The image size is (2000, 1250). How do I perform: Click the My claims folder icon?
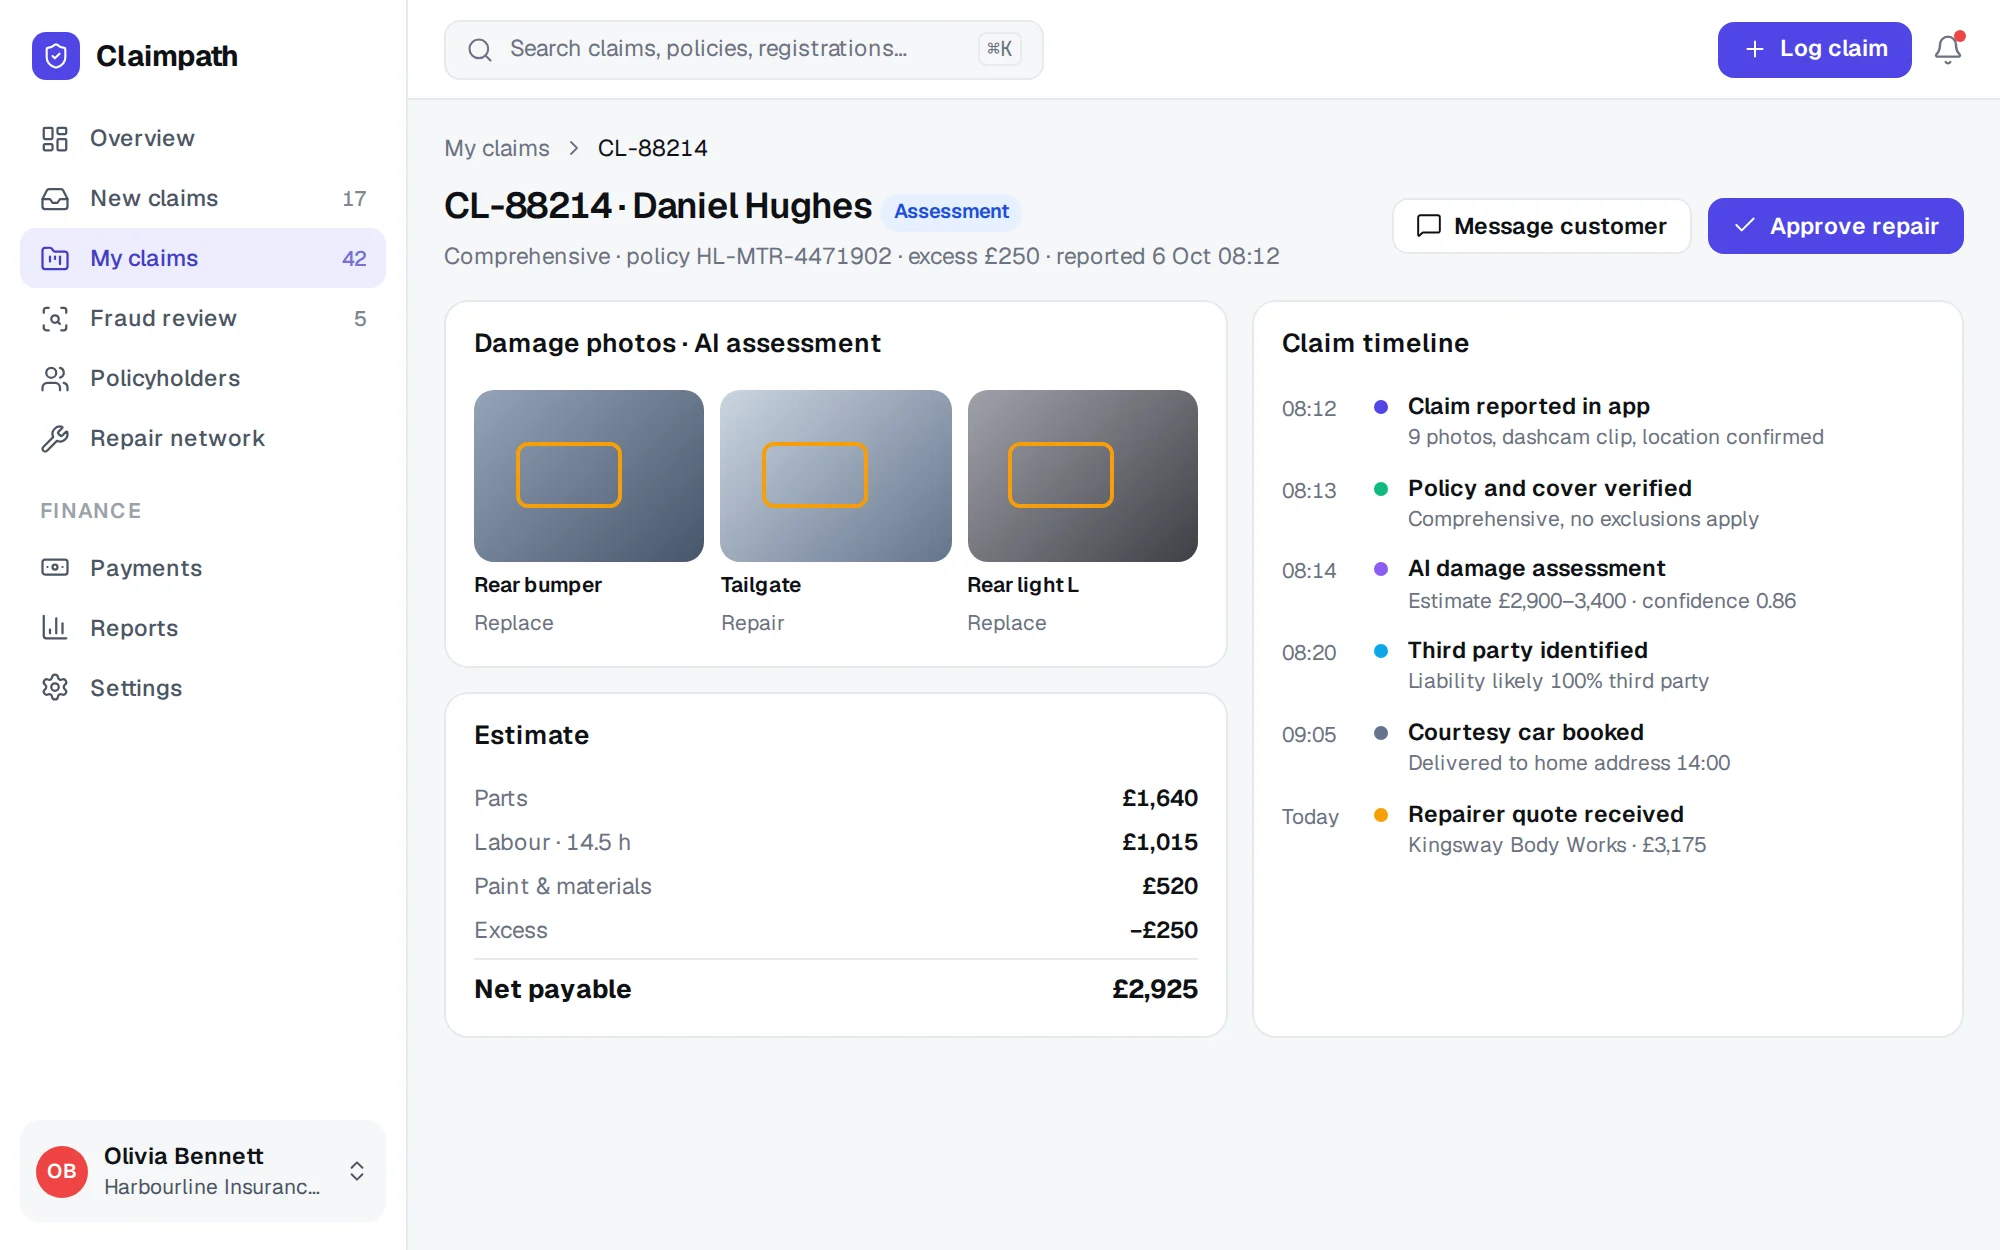click(x=55, y=258)
